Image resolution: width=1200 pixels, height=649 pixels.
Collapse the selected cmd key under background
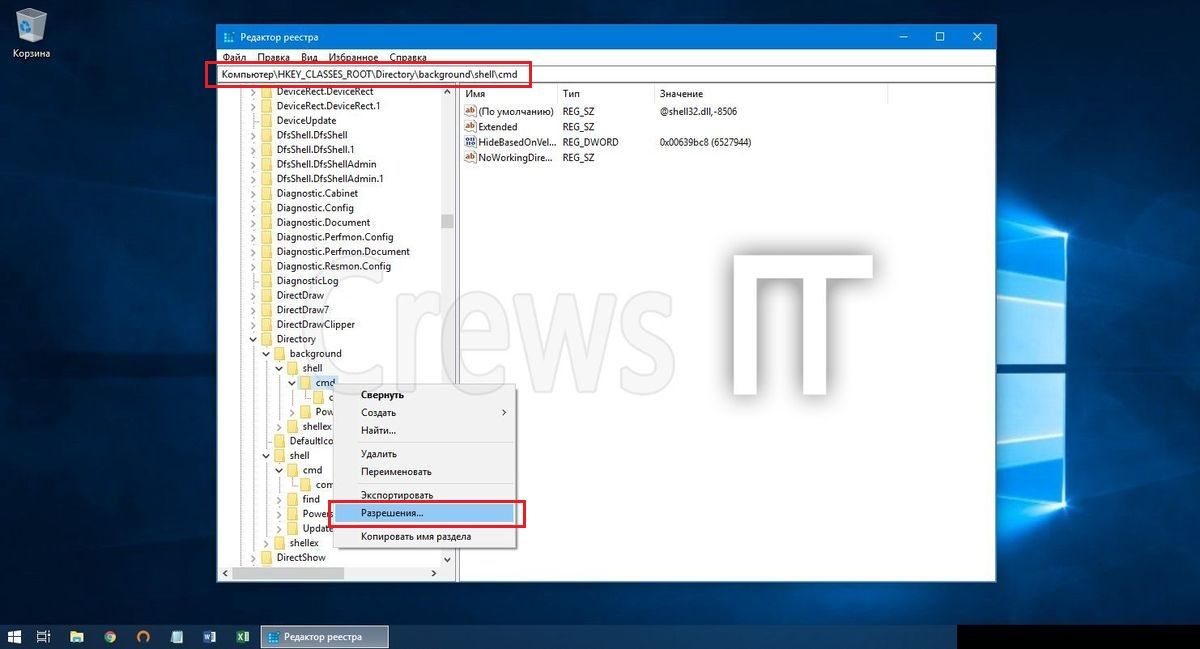(292, 383)
